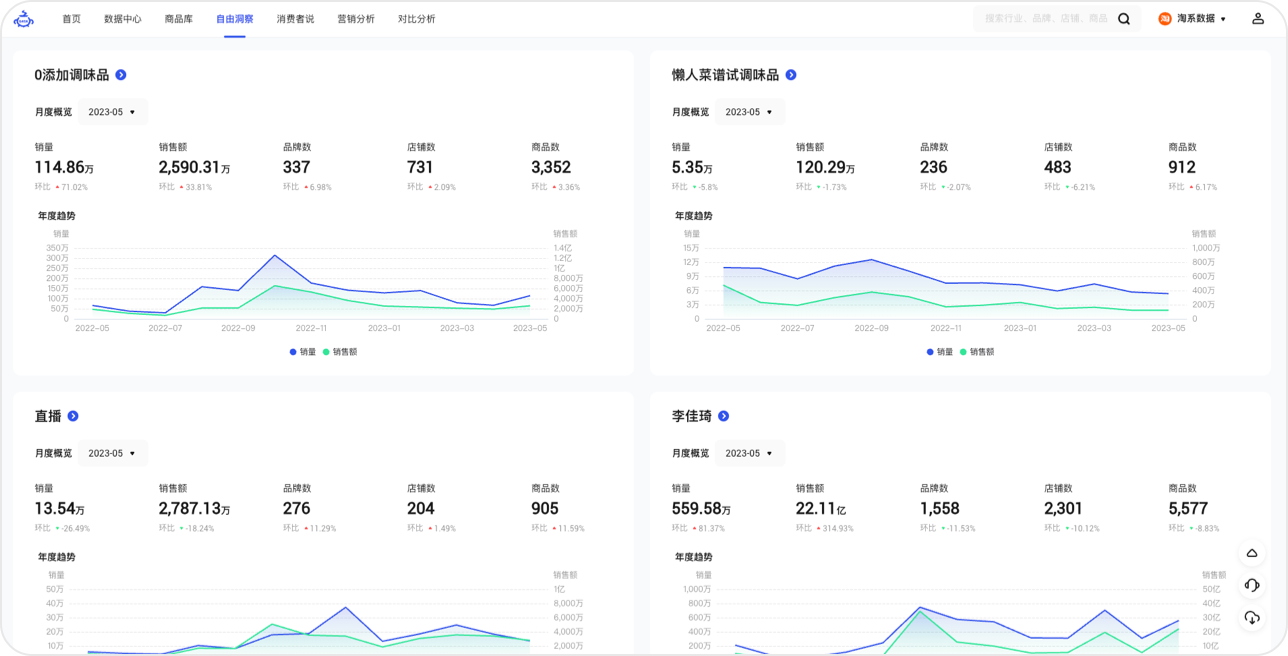Toggle 销量 legend in 懒人菜谱试调味品 chart

[x=940, y=352]
